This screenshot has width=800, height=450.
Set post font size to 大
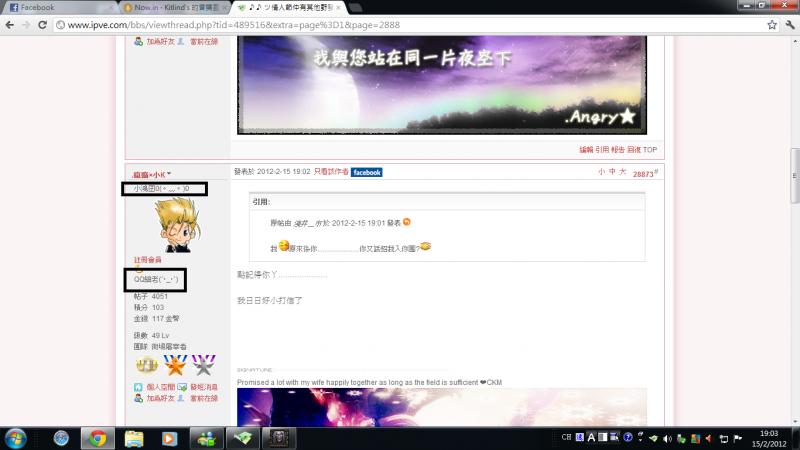pos(622,172)
